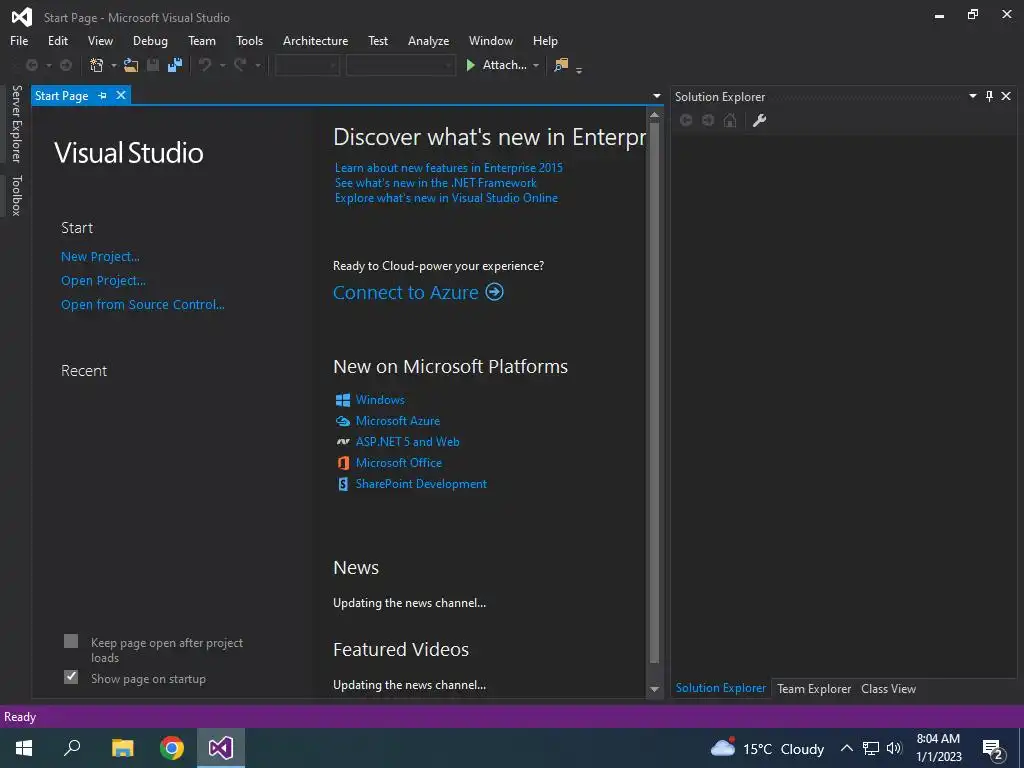The width and height of the screenshot is (1024, 768).
Task: Open the New Project button dropdown arrow
Action: 114,65
